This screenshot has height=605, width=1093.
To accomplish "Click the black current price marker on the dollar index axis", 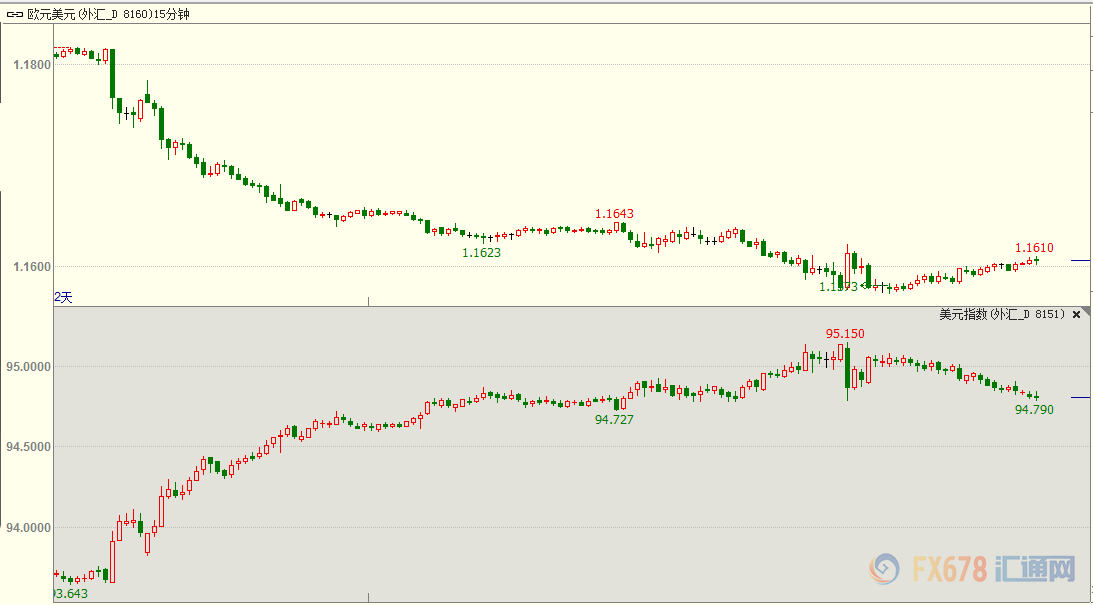I will pos(1080,397).
